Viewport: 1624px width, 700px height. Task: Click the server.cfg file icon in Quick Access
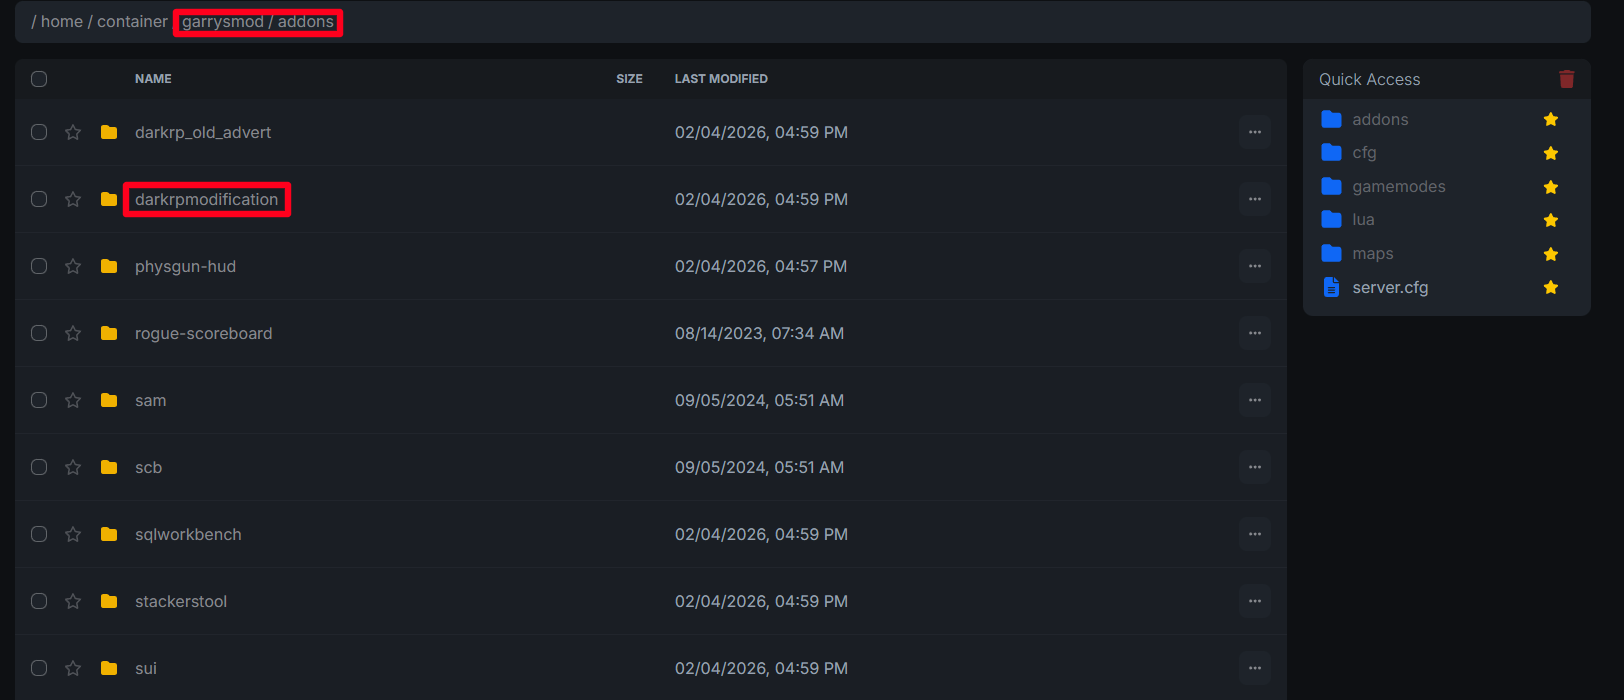(x=1331, y=287)
